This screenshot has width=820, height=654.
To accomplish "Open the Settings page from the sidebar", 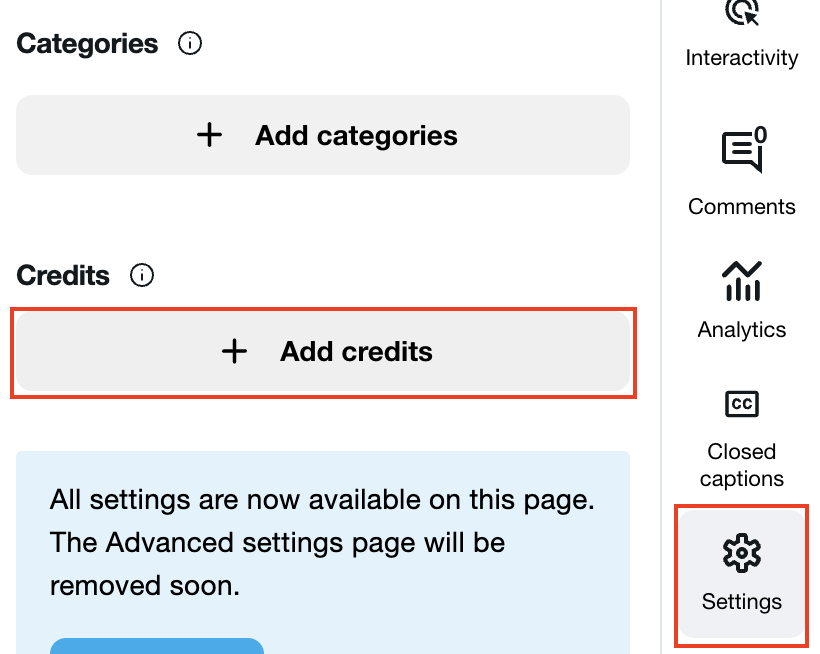I will point(741,575).
